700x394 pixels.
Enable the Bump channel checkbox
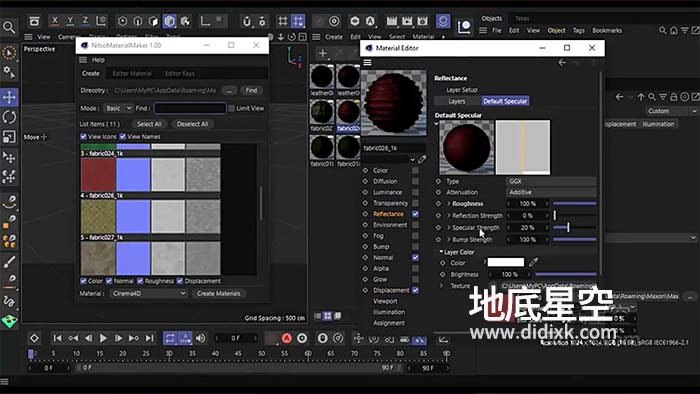pos(415,246)
